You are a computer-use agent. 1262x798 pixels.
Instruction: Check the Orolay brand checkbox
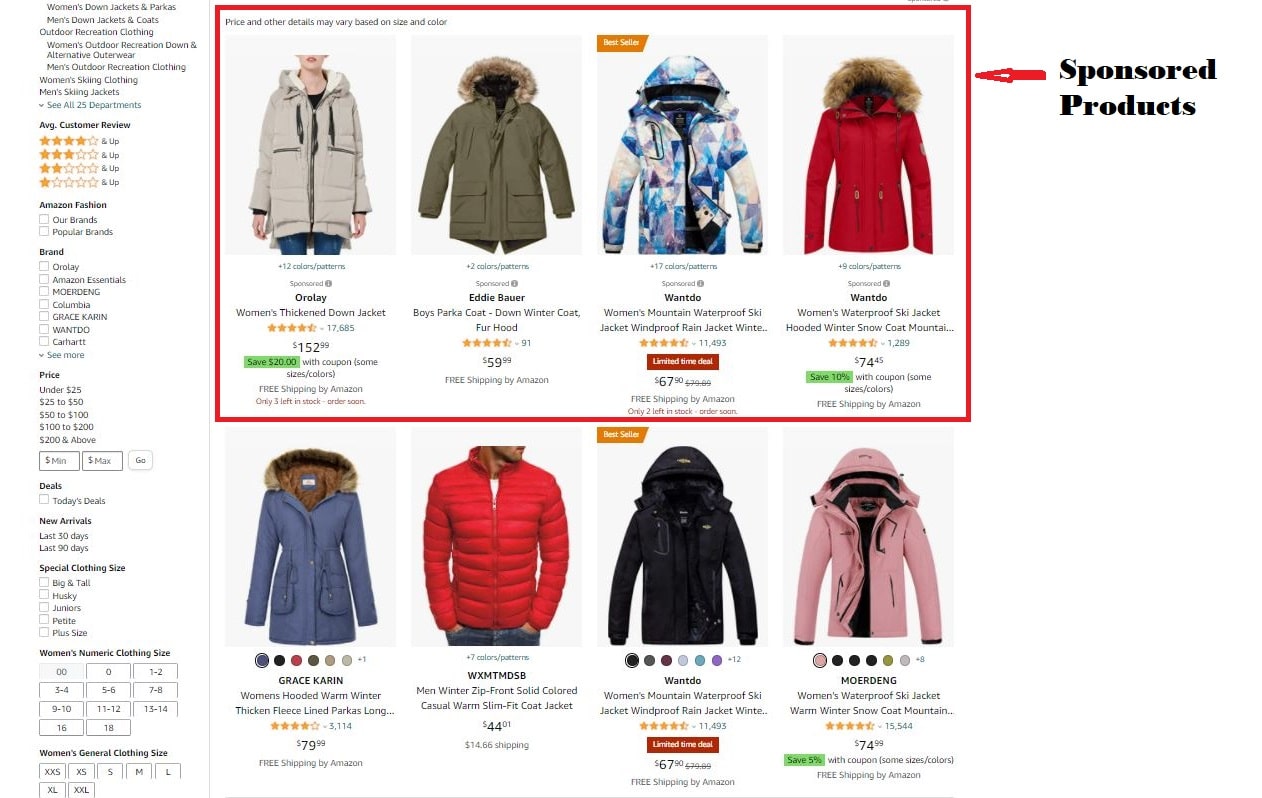44,267
